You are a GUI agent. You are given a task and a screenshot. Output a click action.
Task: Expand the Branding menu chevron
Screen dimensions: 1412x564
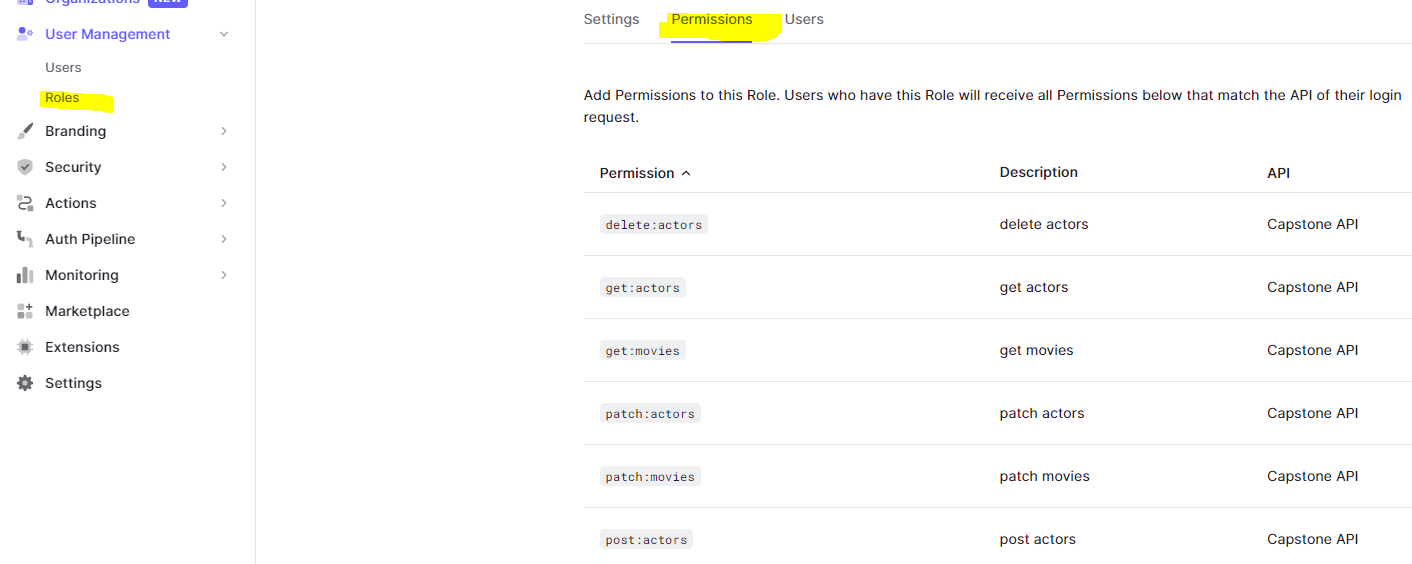coord(224,131)
